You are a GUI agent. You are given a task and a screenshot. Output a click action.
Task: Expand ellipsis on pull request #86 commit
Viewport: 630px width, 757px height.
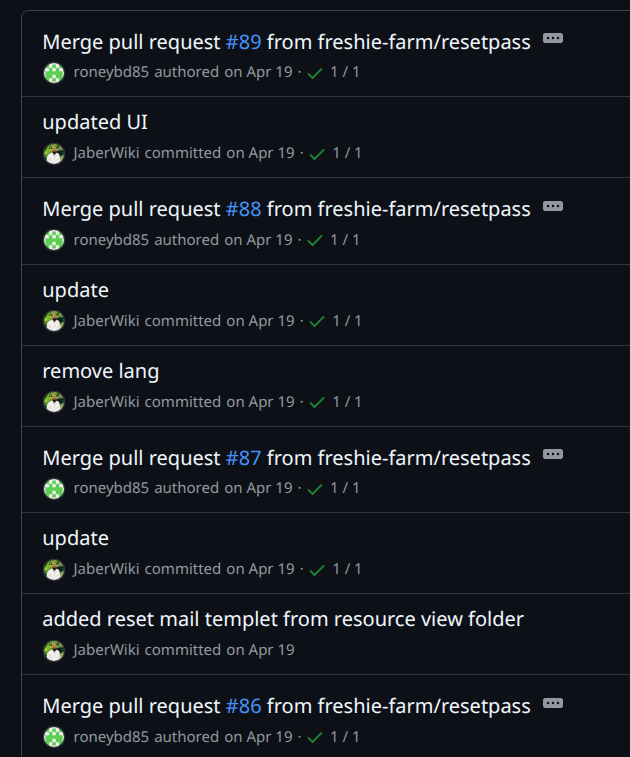pos(552,703)
